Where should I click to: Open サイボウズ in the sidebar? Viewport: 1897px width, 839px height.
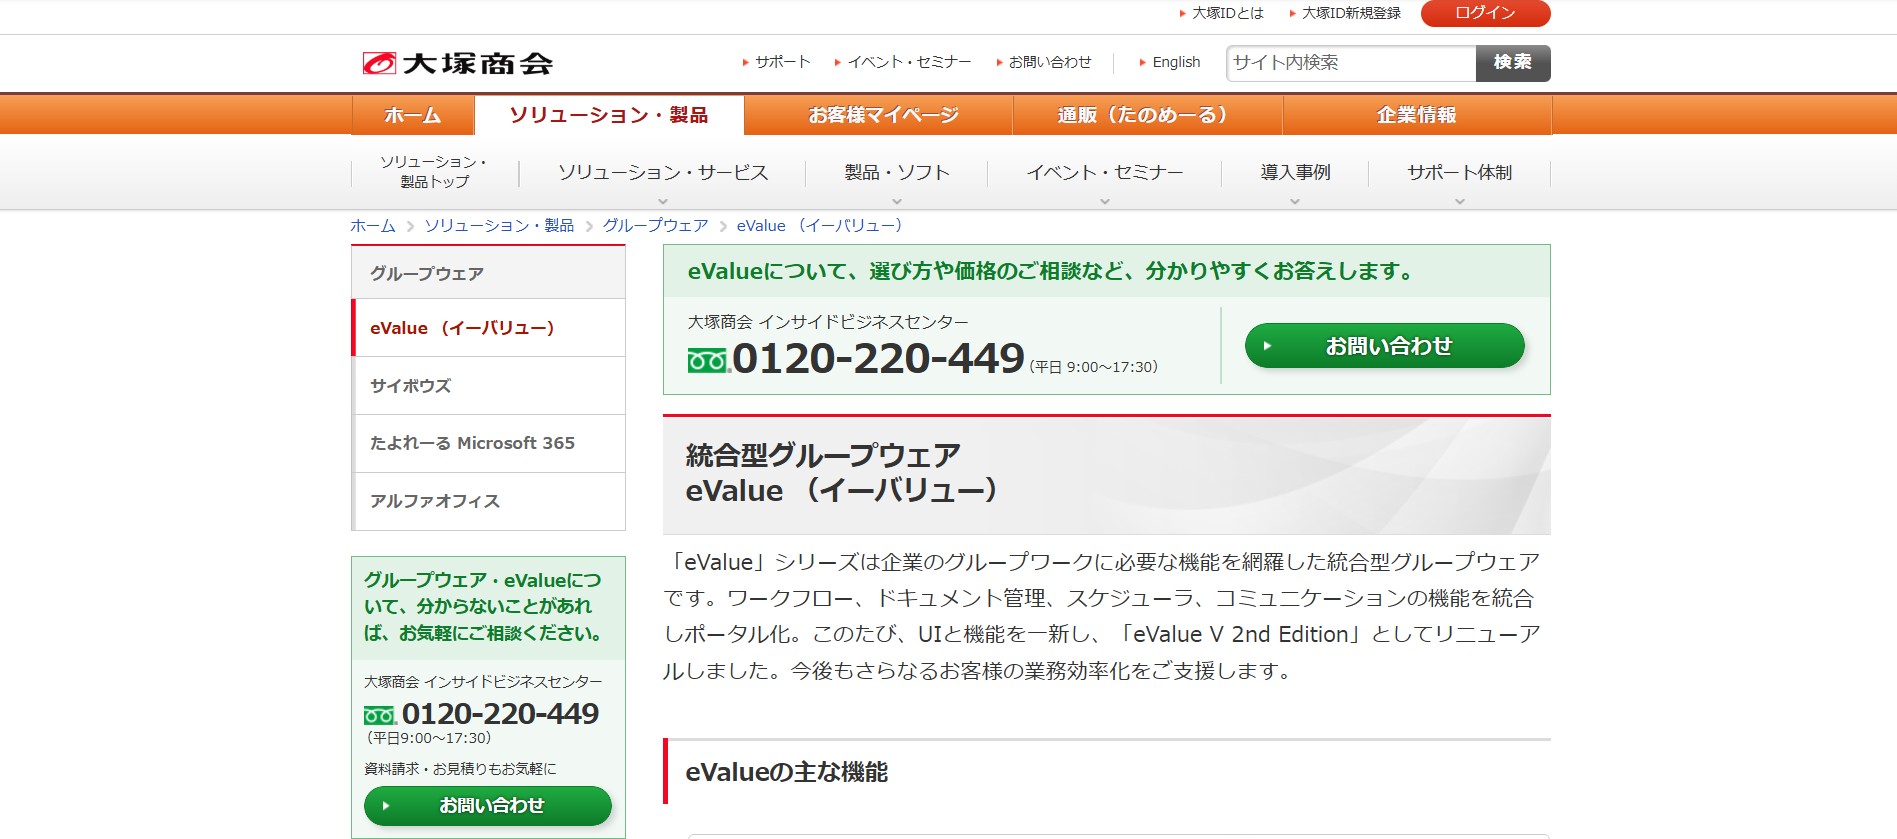pyautogui.click(x=488, y=386)
